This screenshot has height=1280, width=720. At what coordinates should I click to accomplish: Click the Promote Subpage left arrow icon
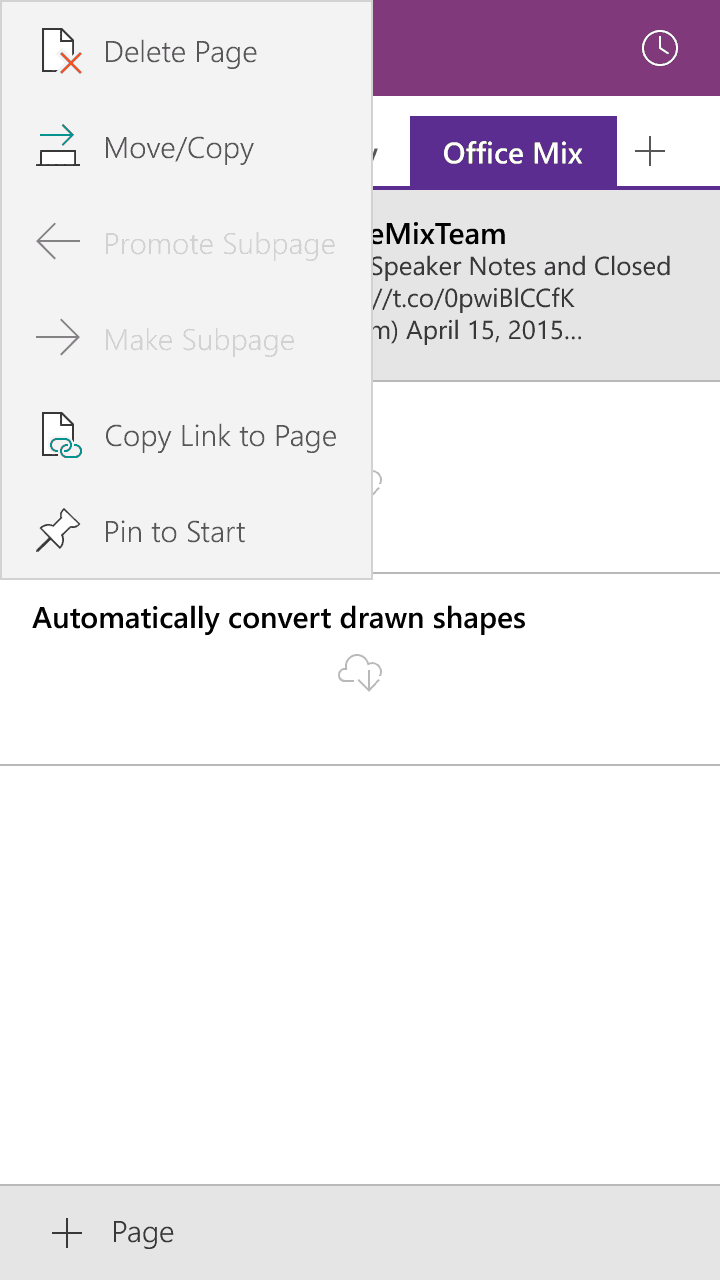58,243
